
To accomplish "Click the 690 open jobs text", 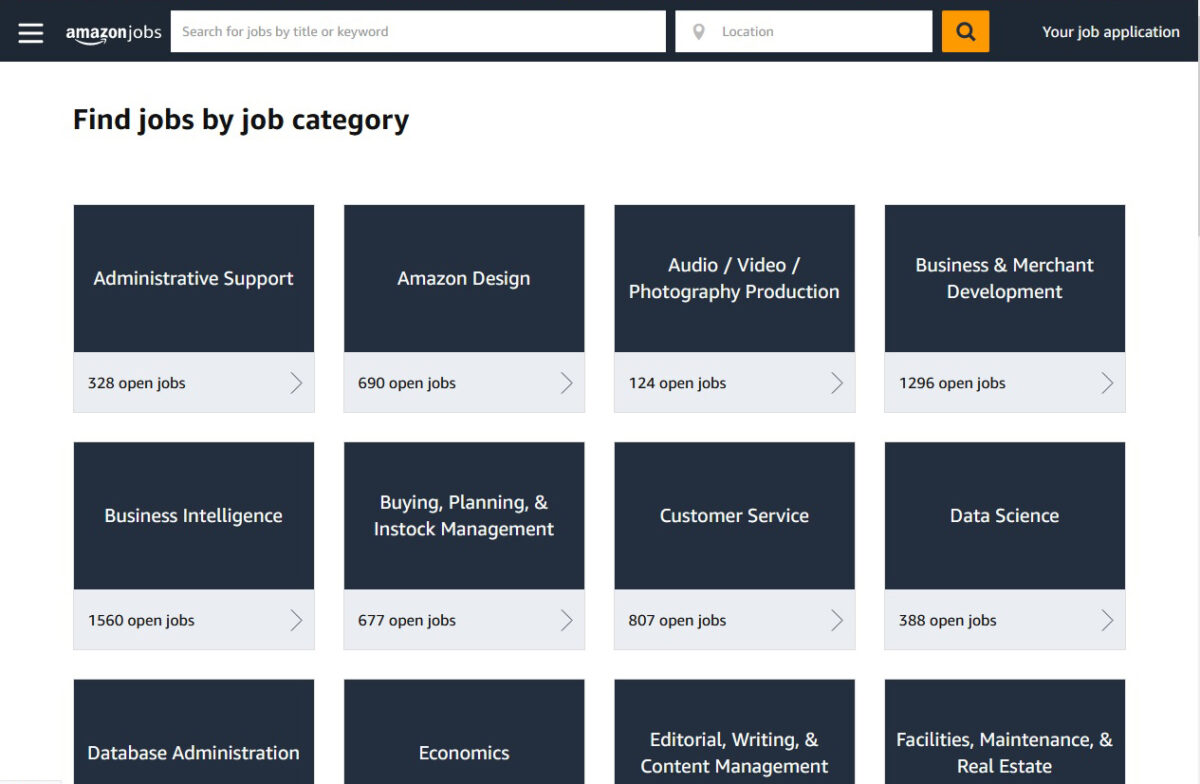I will point(407,383).
